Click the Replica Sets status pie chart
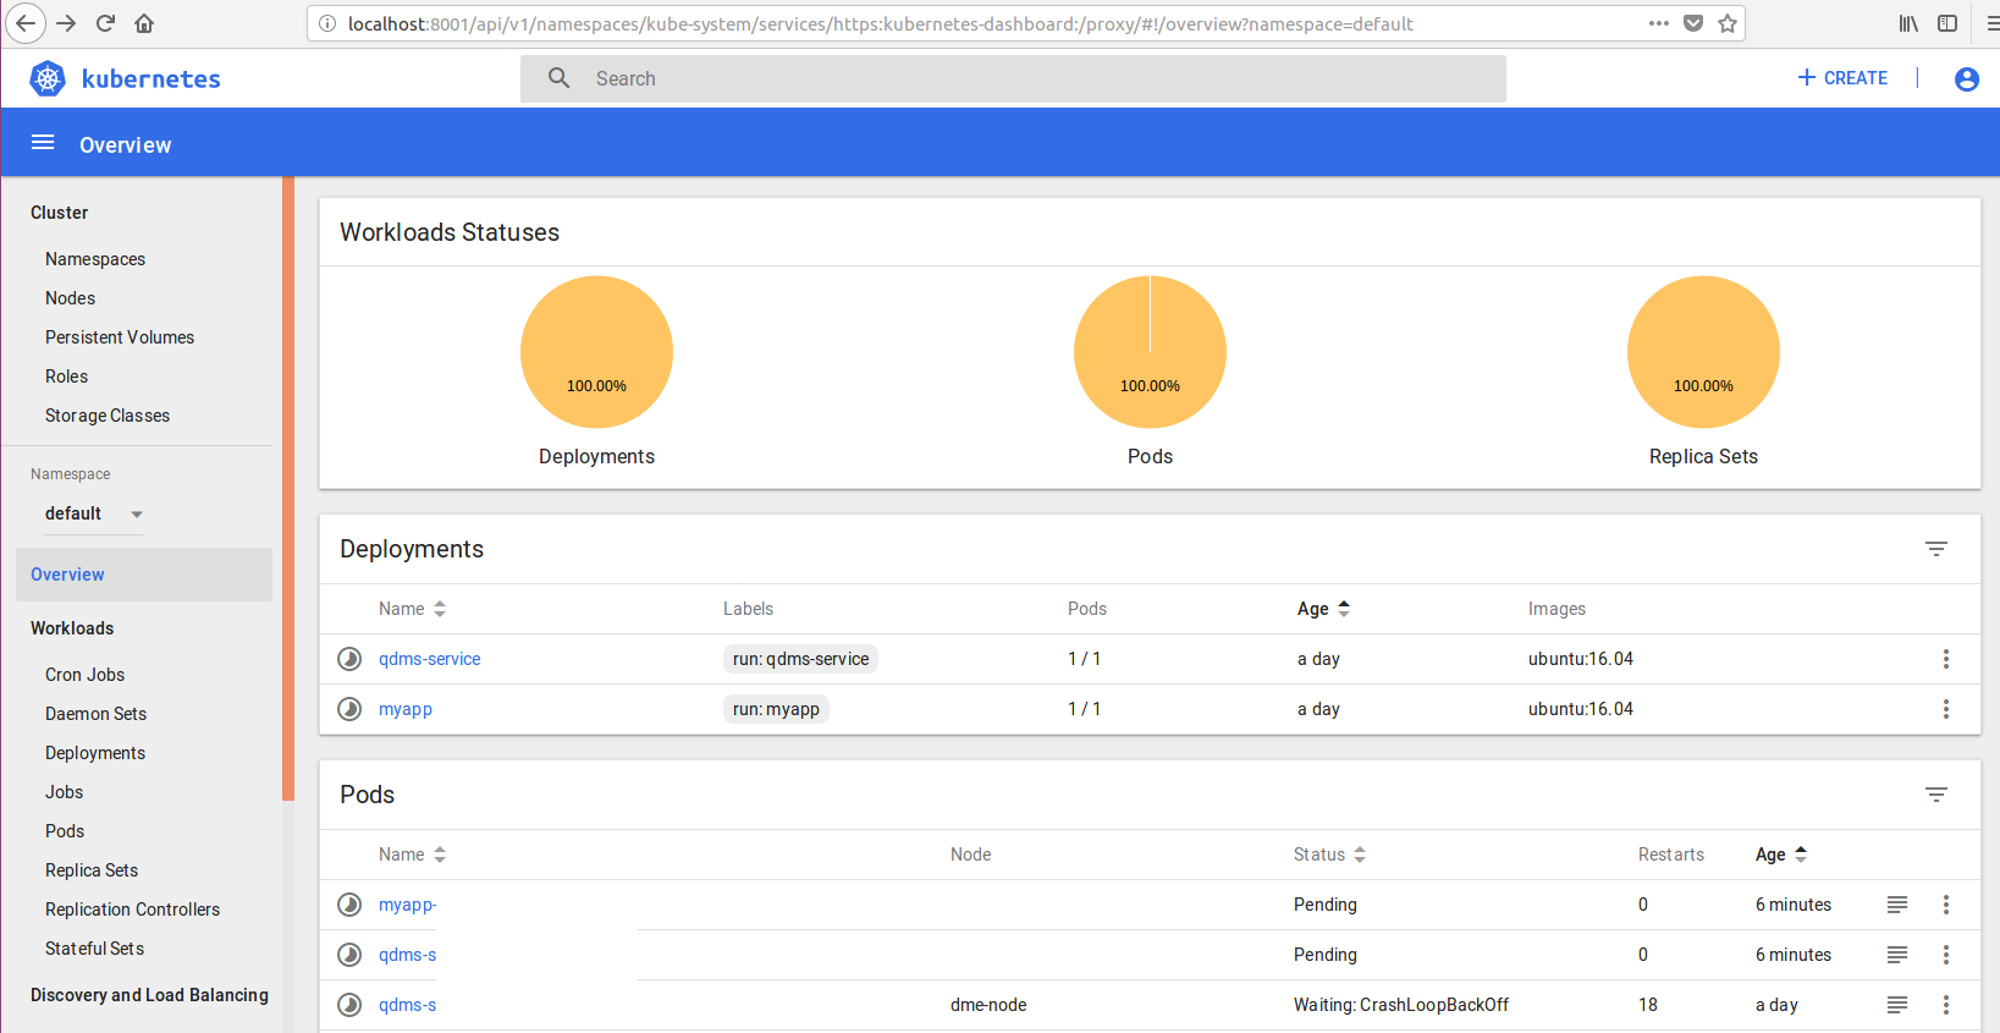Viewport: 2000px width, 1033px height. click(1703, 352)
